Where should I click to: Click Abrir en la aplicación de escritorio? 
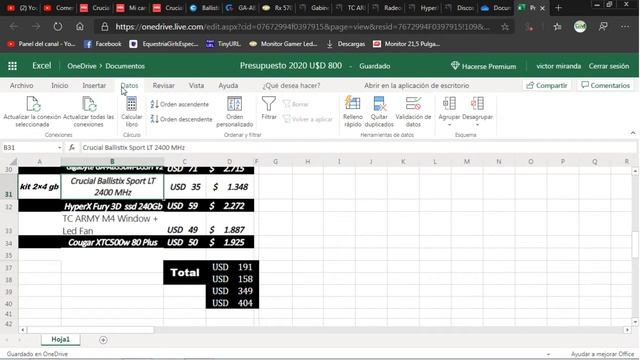click(417, 85)
